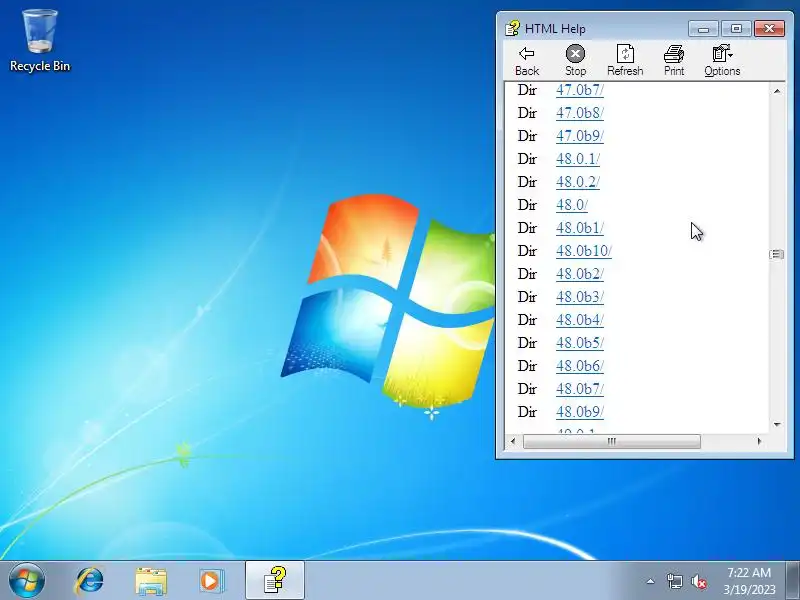Show hidden system tray icons
800x600 pixels.
point(650,581)
